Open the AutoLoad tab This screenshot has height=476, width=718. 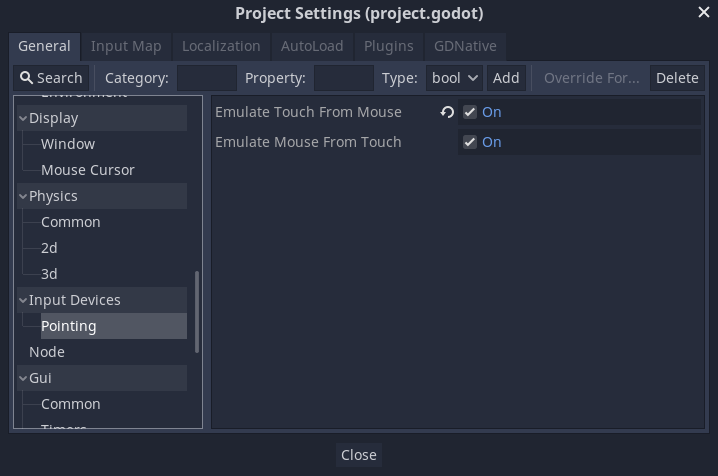click(312, 46)
